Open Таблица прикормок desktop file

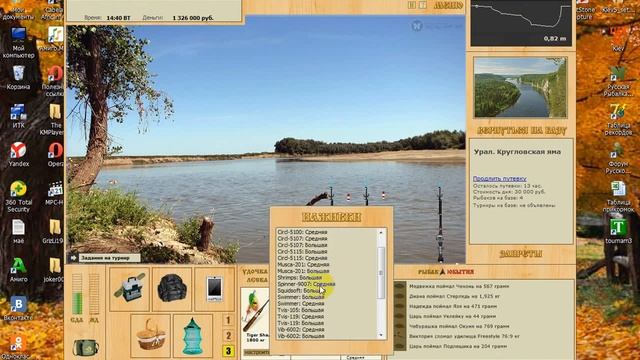tap(618, 196)
